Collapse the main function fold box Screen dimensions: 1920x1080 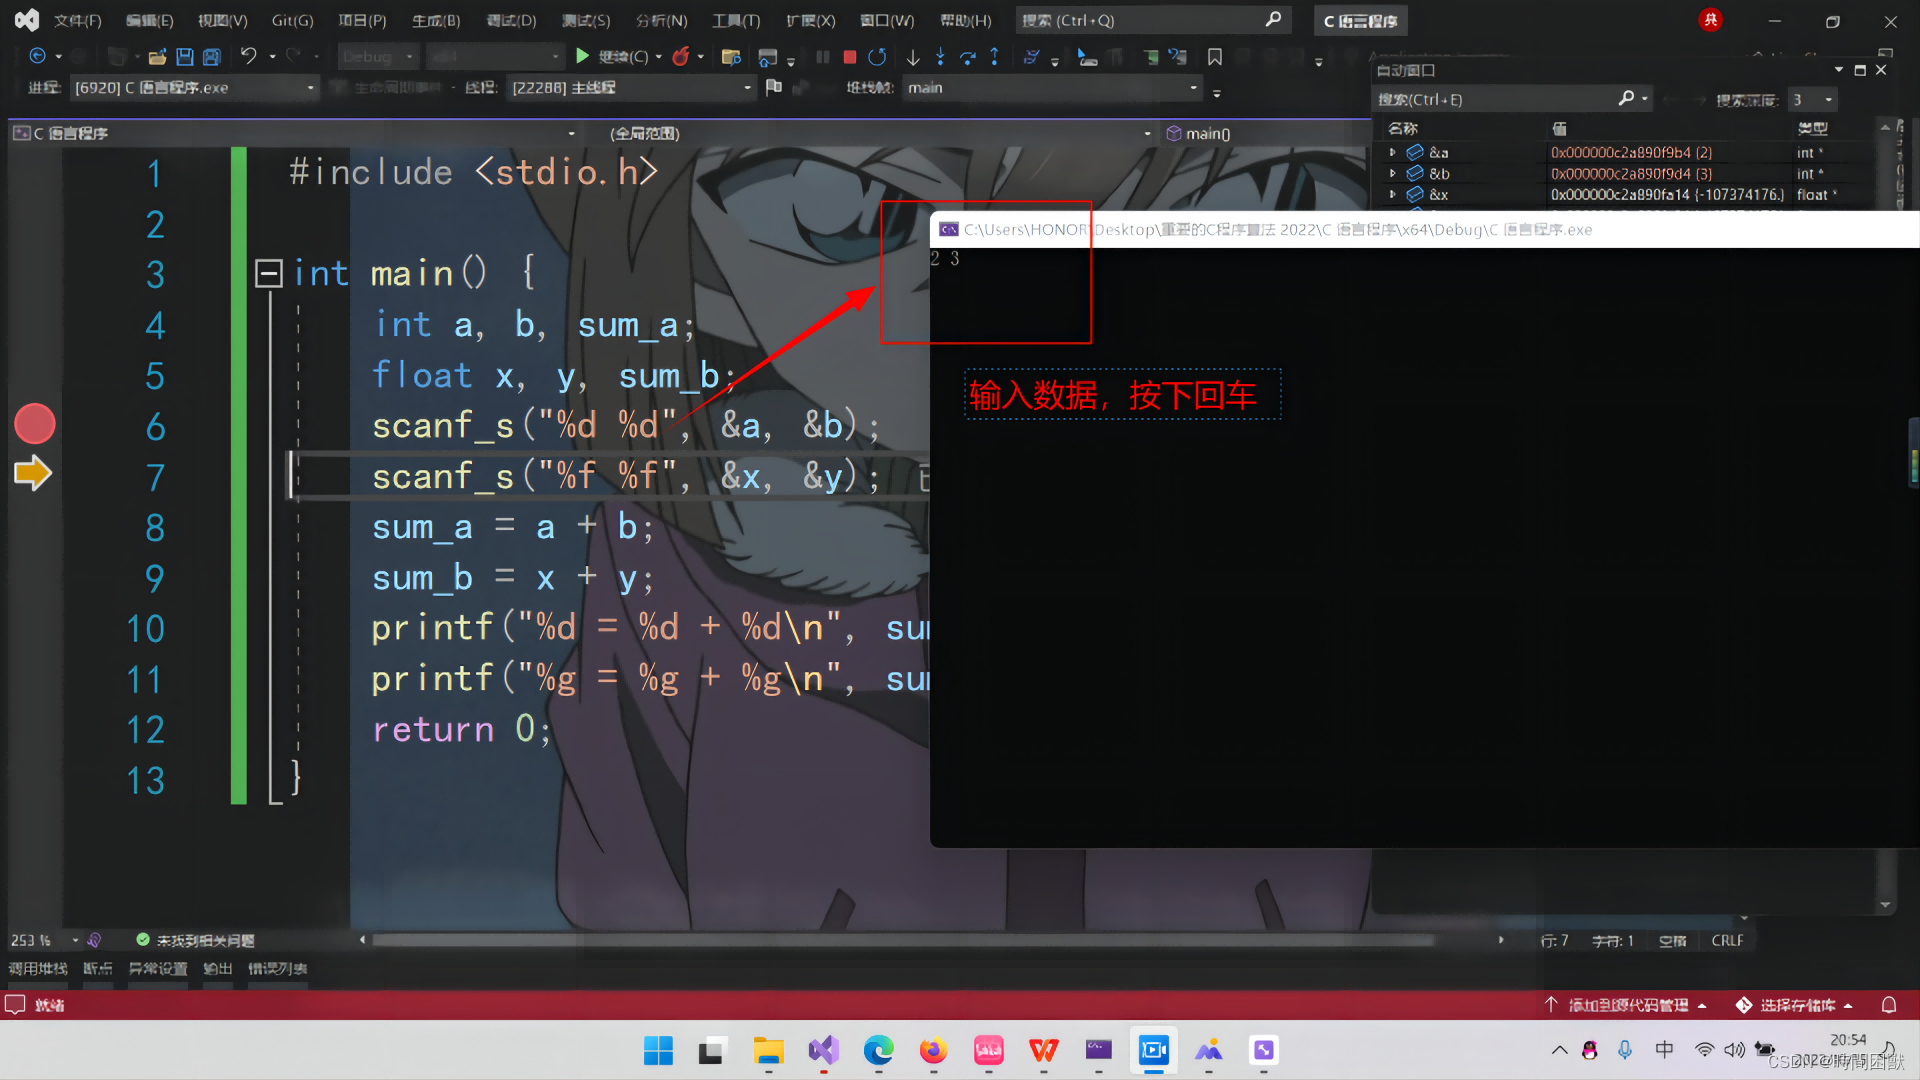coord(268,273)
